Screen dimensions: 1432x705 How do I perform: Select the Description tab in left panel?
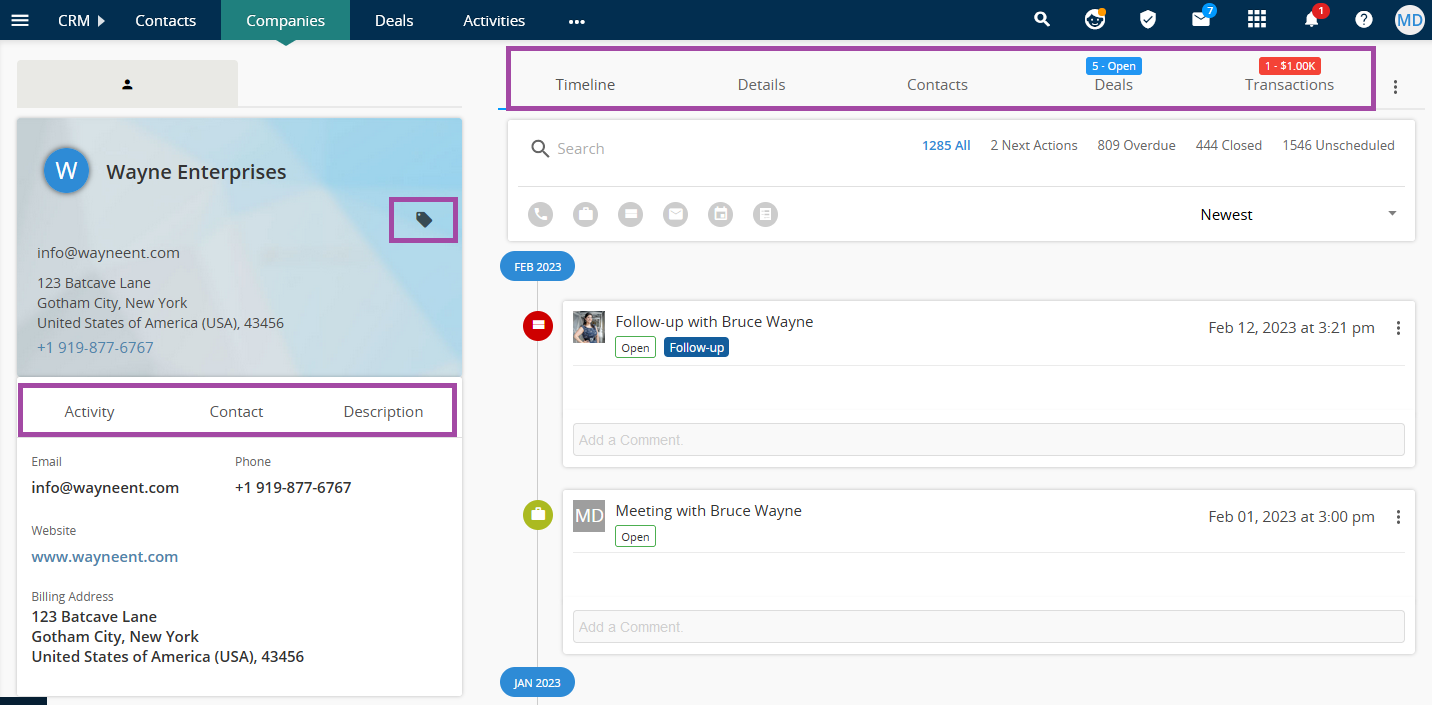pyautogui.click(x=383, y=412)
